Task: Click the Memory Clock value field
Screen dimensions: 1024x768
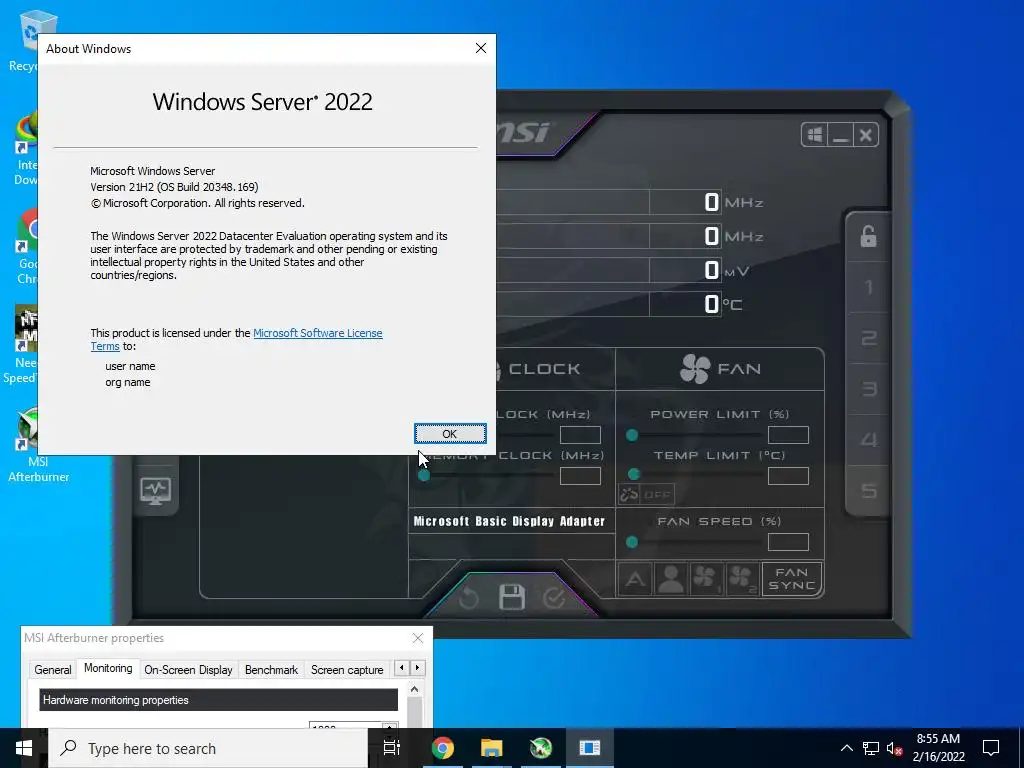Action: [580, 476]
